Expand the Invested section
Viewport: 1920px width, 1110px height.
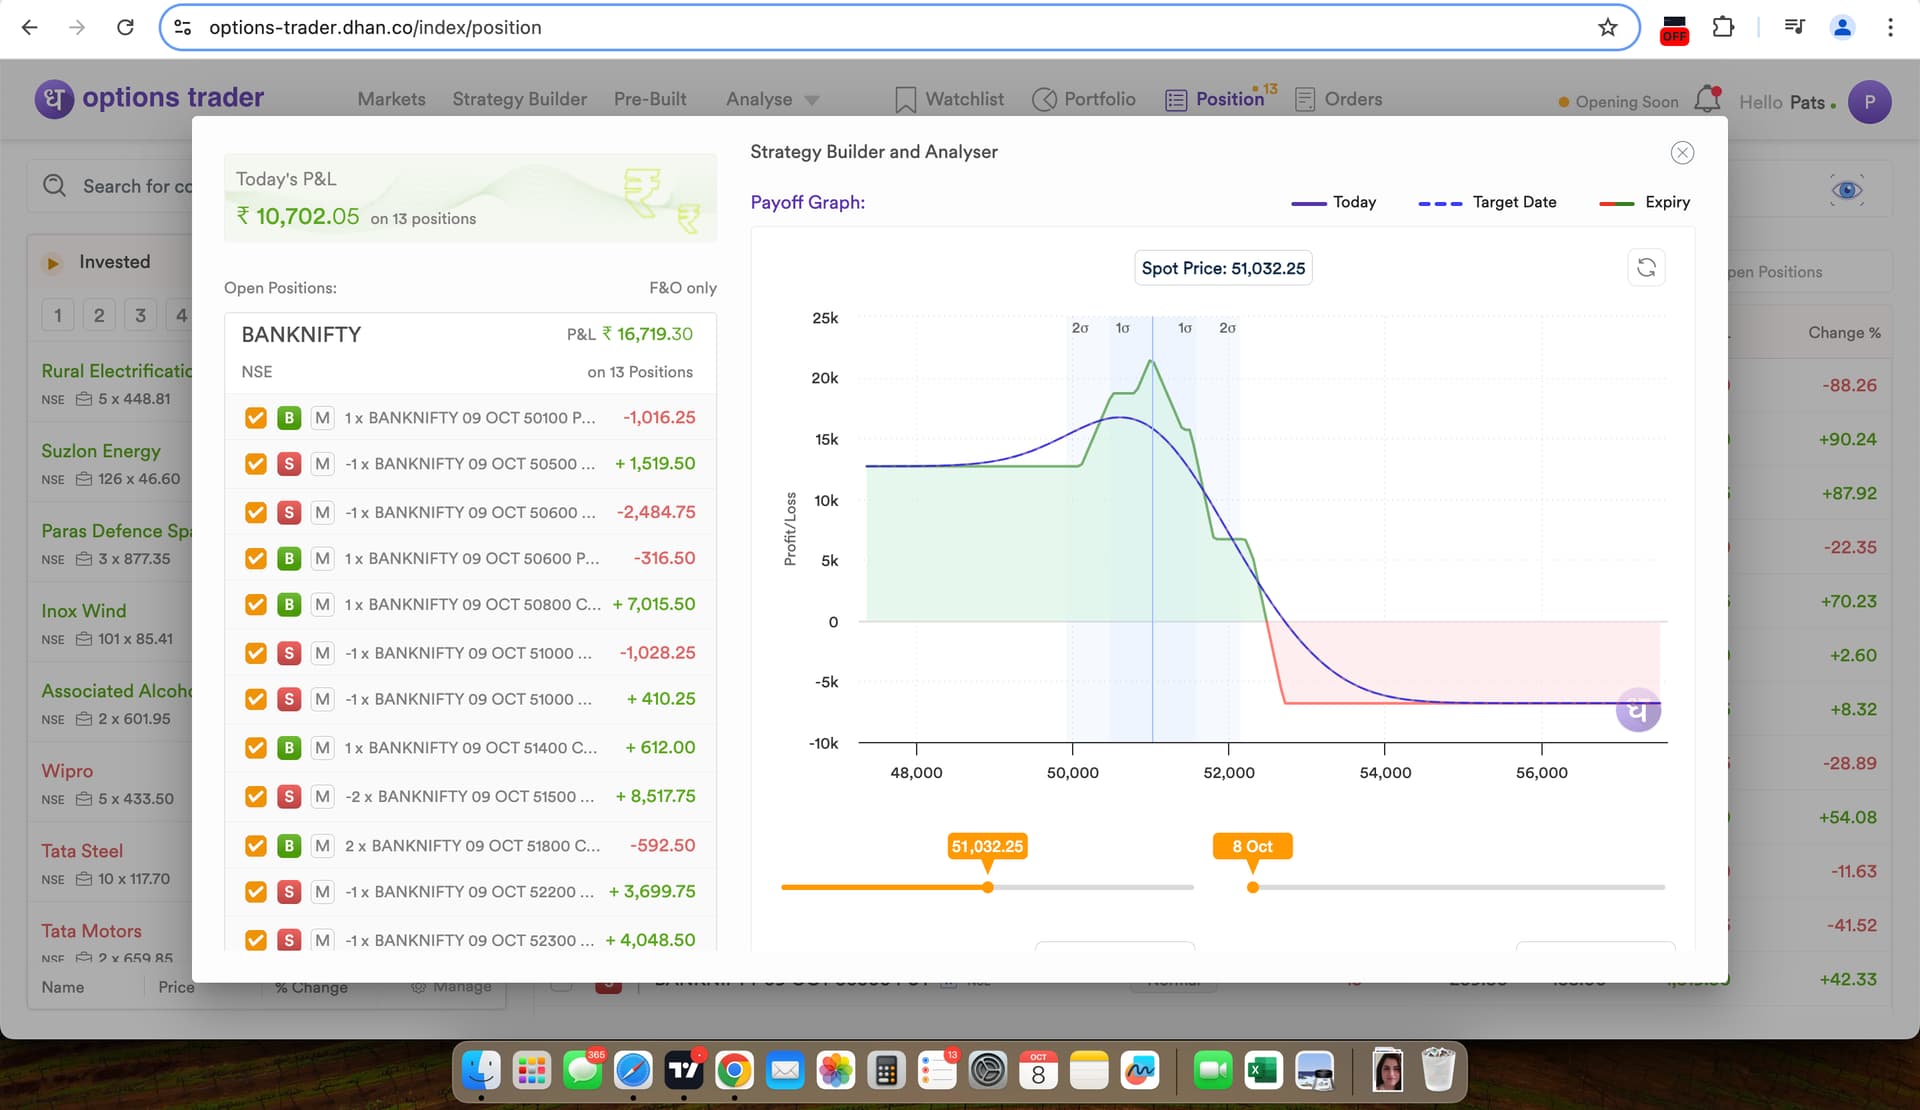(52, 263)
